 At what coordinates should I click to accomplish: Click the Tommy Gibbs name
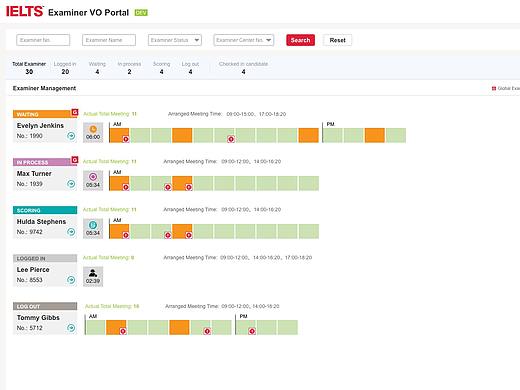click(x=38, y=318)
